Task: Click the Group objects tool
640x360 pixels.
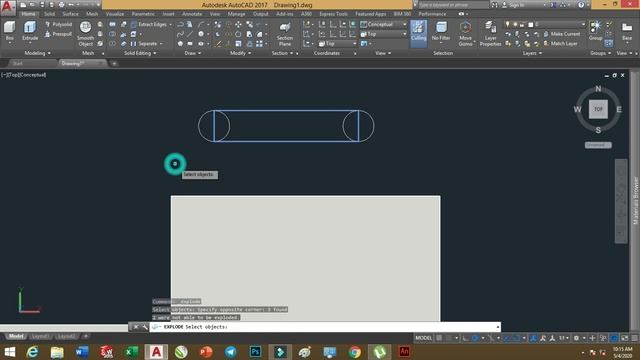Action: click(x=596, y=31)
